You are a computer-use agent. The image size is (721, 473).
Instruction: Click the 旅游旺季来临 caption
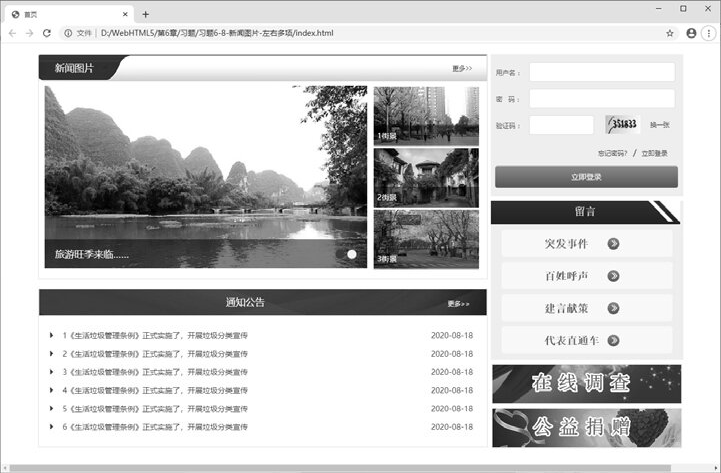click(x=92, y=254)
